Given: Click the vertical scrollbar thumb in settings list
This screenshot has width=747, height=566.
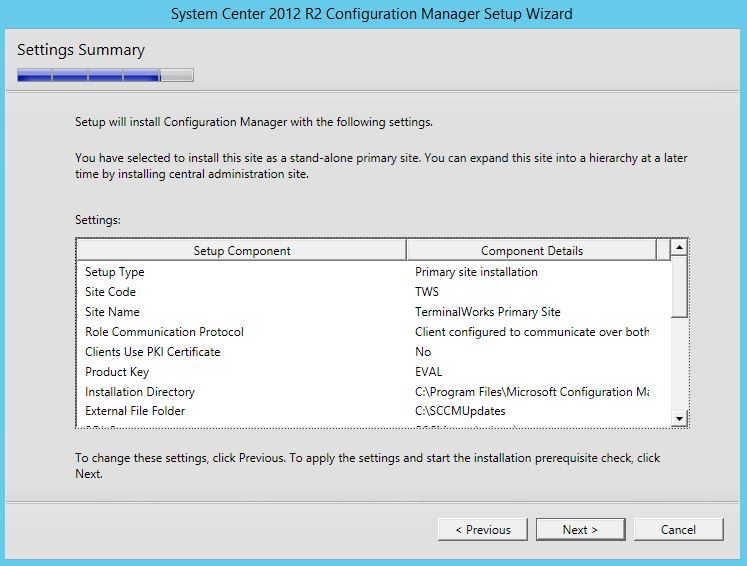Looking at the screenshot, I should coord(679,286).
